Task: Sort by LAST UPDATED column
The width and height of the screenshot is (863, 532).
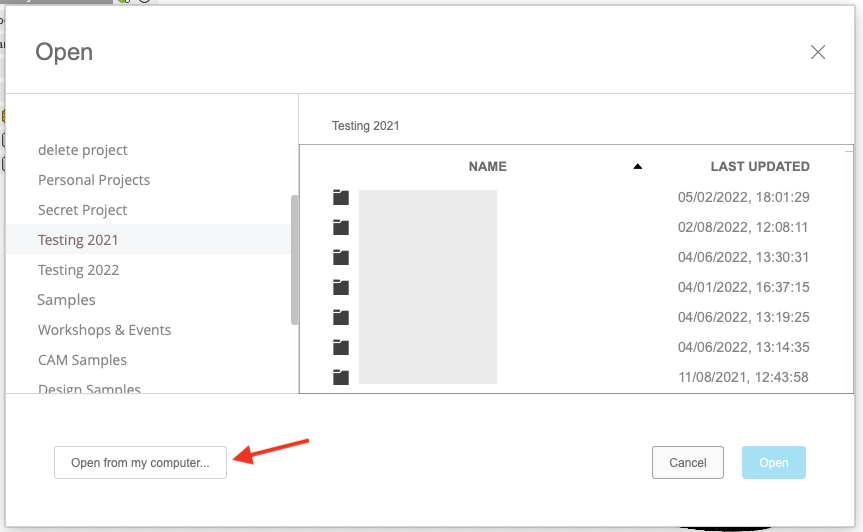Action: pyautogui.click(x=759, y=167)
